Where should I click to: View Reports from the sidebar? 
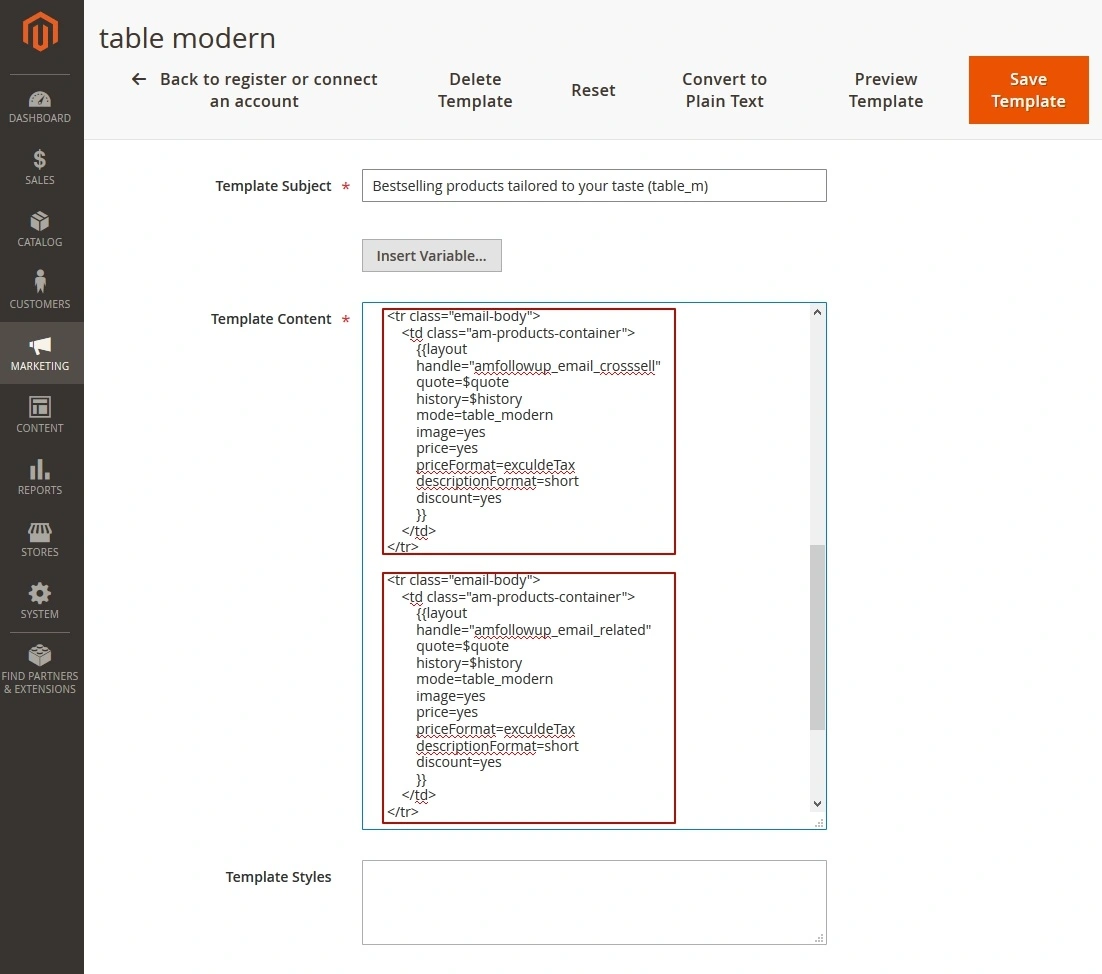click(40, 477)
